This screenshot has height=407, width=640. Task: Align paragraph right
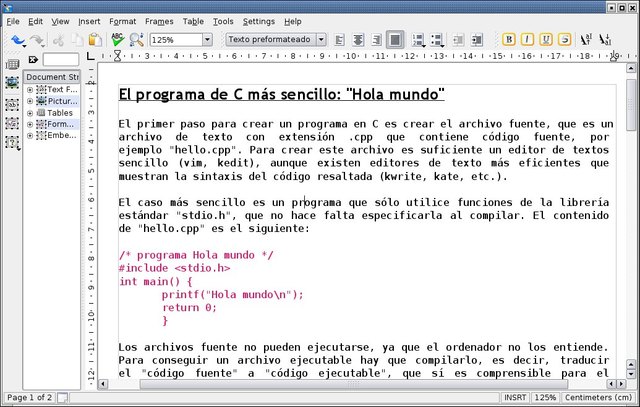(377, 40)
